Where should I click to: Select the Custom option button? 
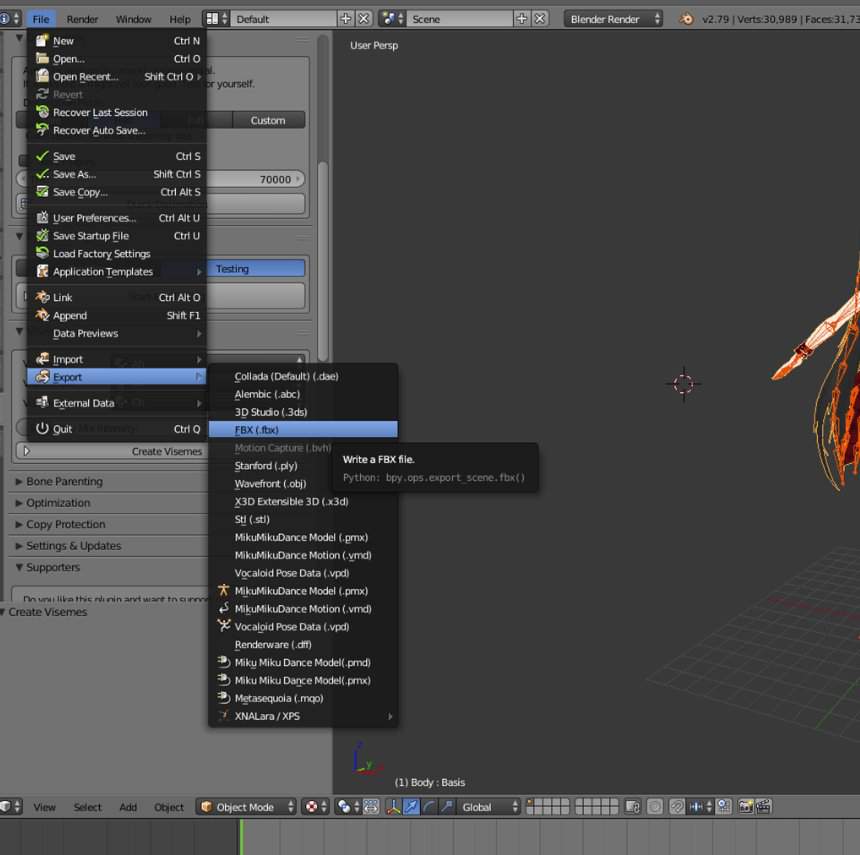[x=268, y=120]
